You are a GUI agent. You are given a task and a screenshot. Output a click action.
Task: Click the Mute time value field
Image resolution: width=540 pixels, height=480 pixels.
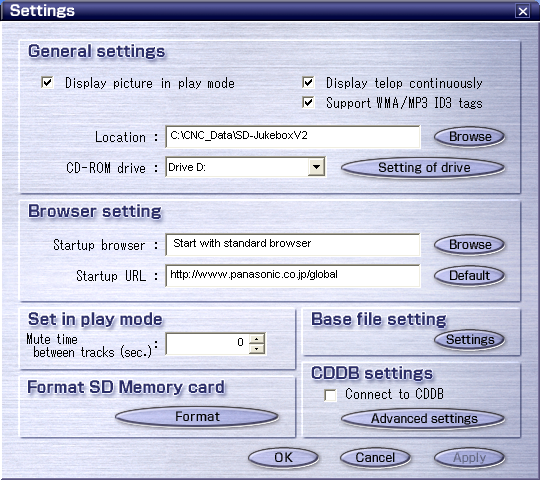207,343
